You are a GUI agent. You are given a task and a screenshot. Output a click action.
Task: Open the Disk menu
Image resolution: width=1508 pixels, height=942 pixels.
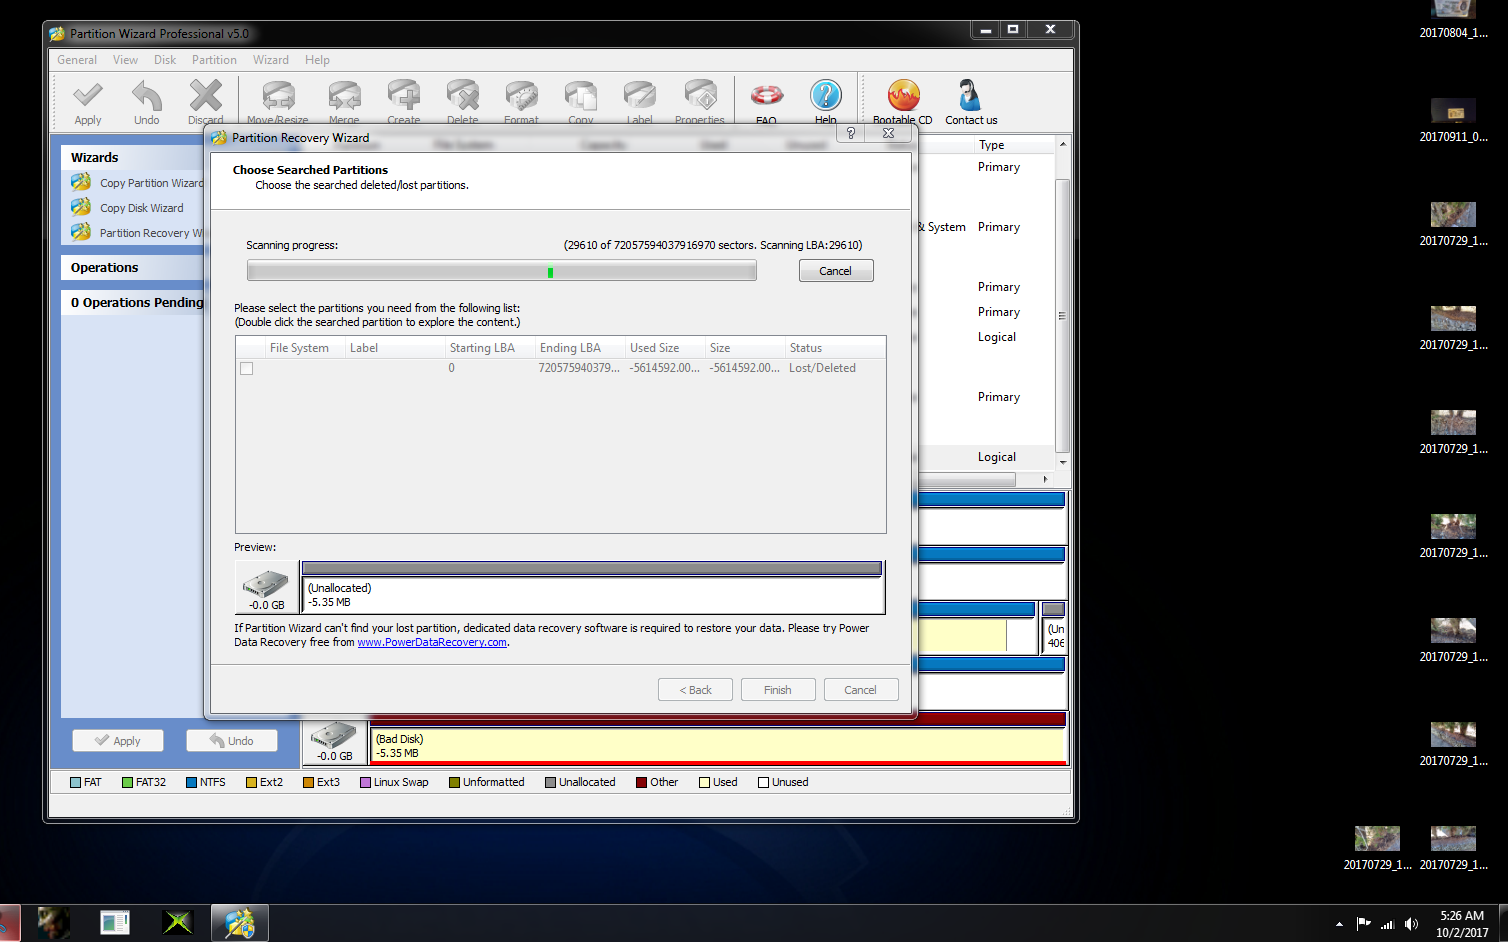pos(165,60)
